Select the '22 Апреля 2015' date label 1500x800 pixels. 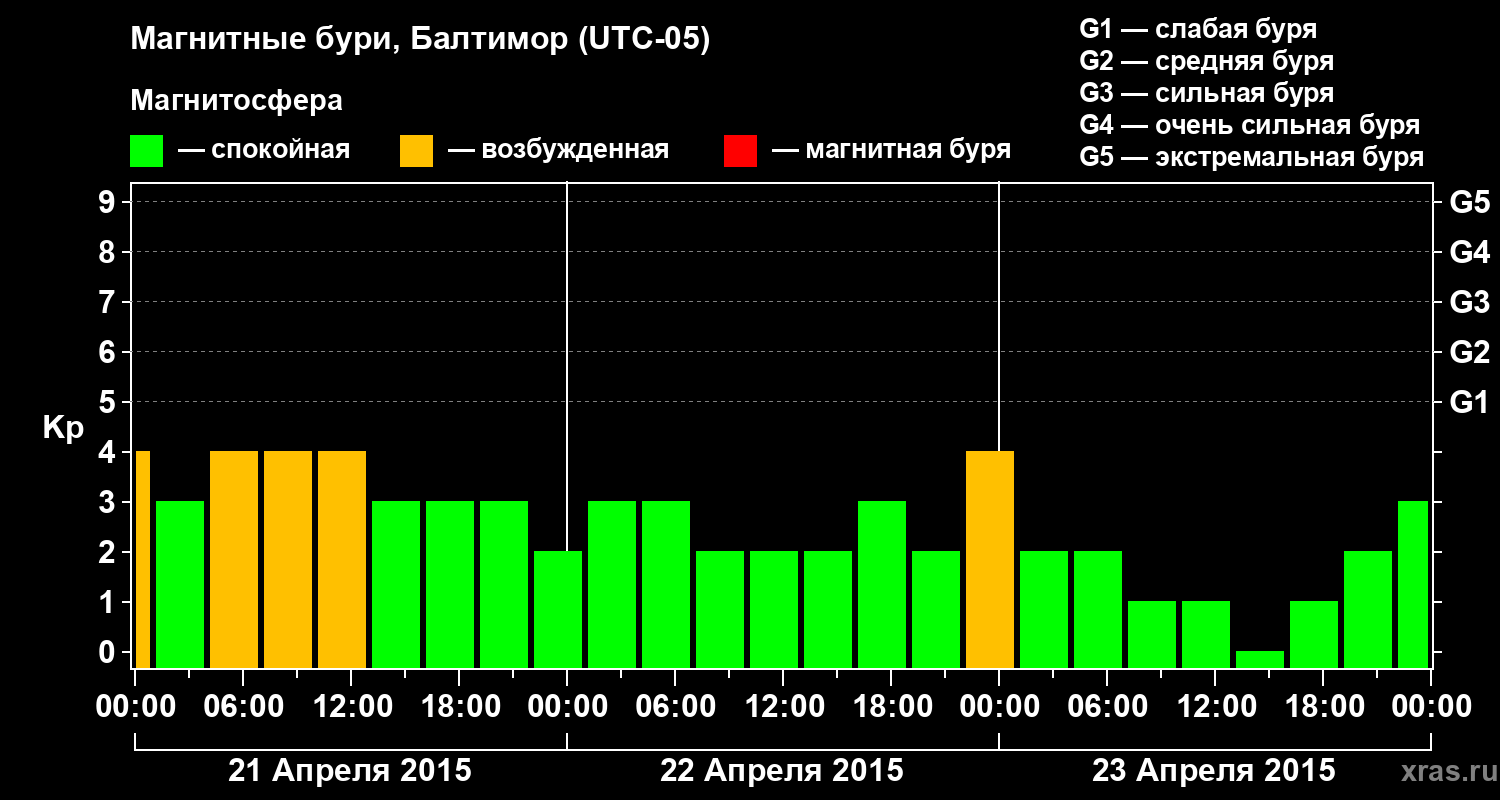coord(782,771)
